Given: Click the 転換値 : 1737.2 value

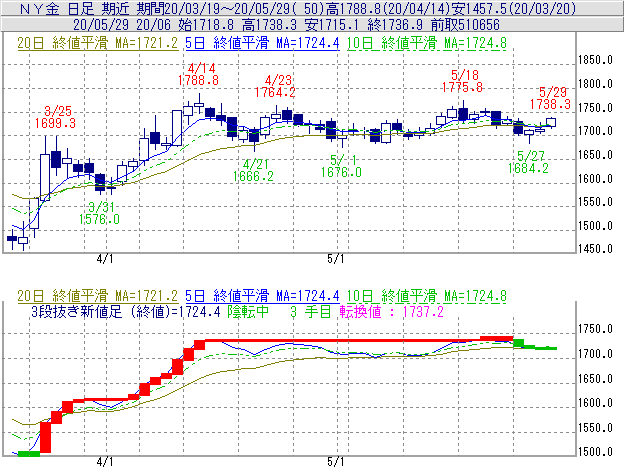Looking at the screenshot, I should tap(391, 312).
